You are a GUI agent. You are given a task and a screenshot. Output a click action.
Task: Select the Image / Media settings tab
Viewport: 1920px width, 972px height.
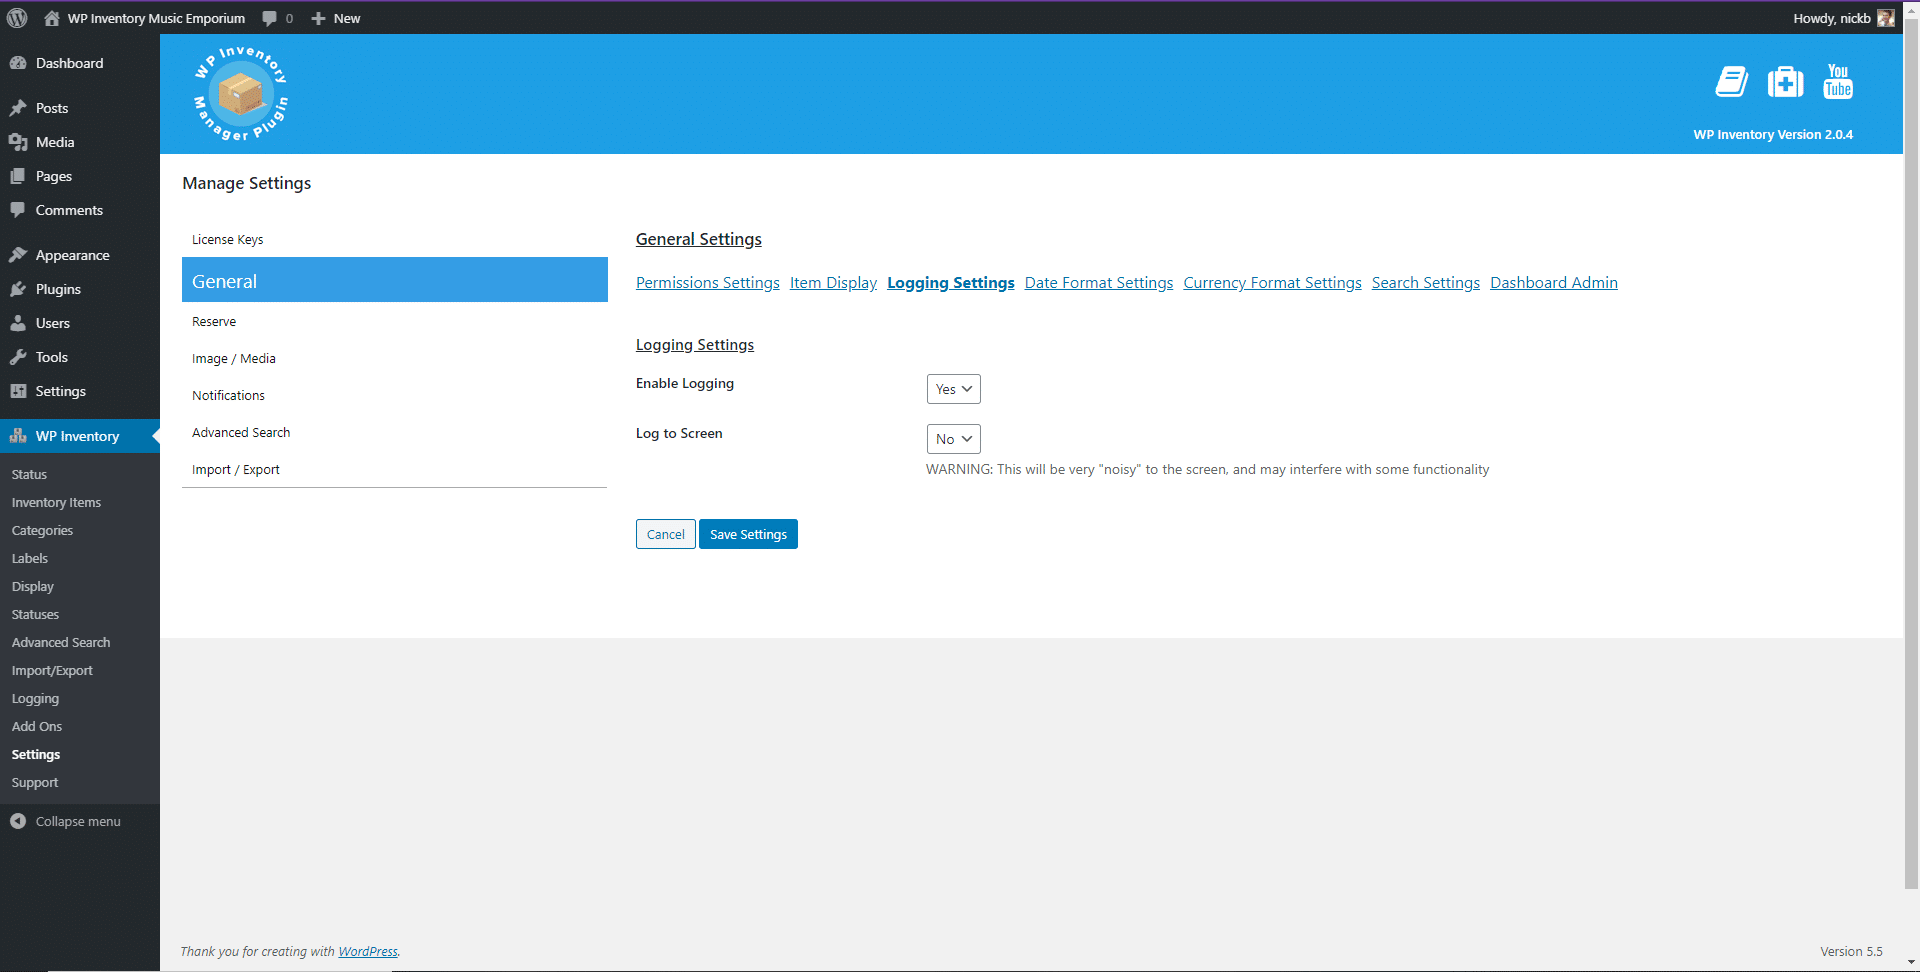point(394,358)
